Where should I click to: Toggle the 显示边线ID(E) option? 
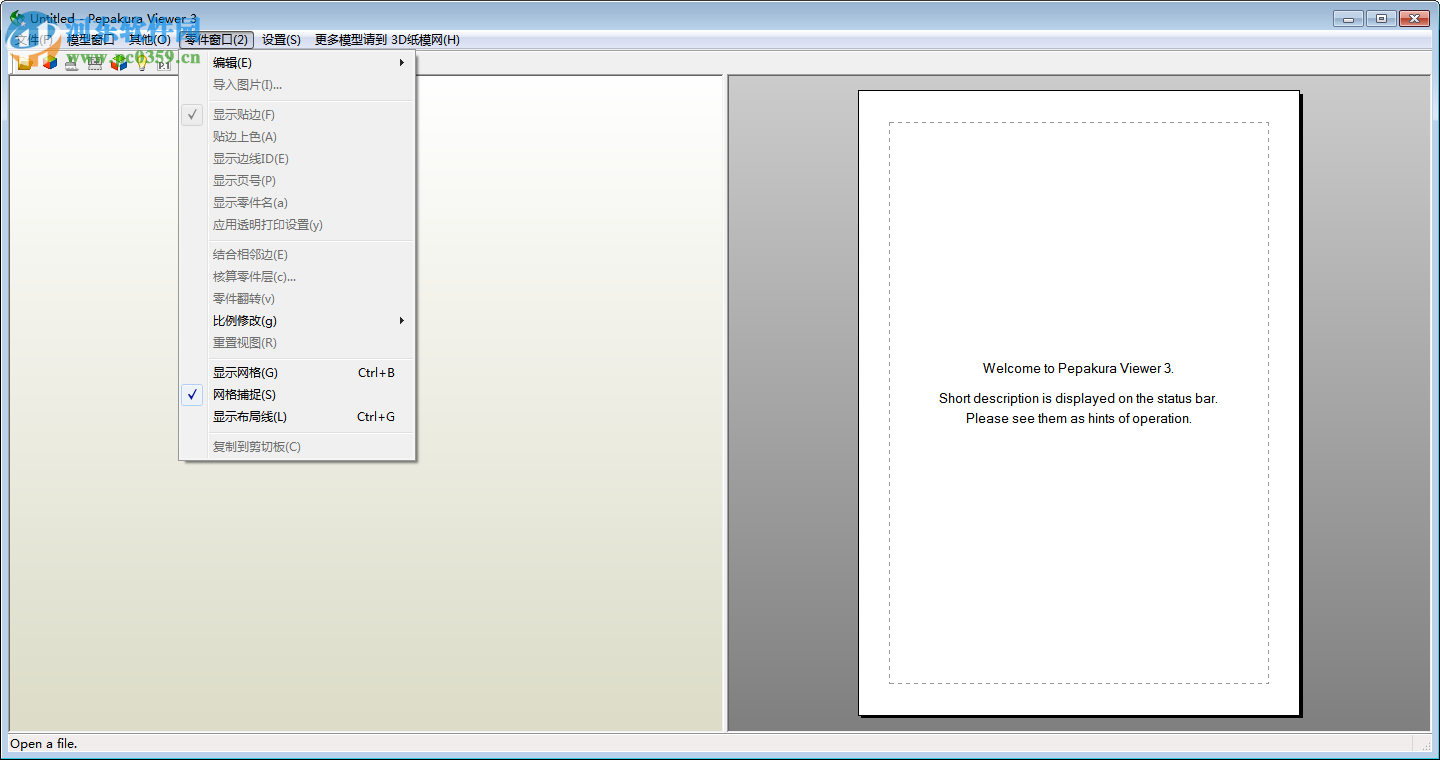coord(297,159)
